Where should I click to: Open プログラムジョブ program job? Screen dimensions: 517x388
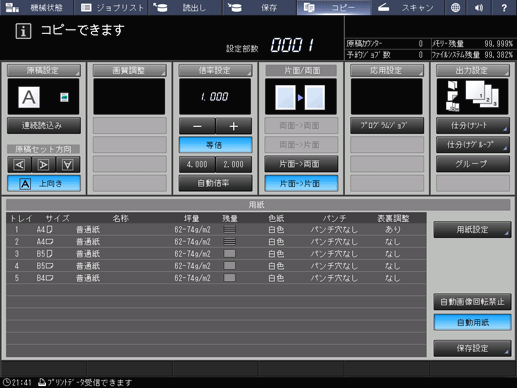387,125
